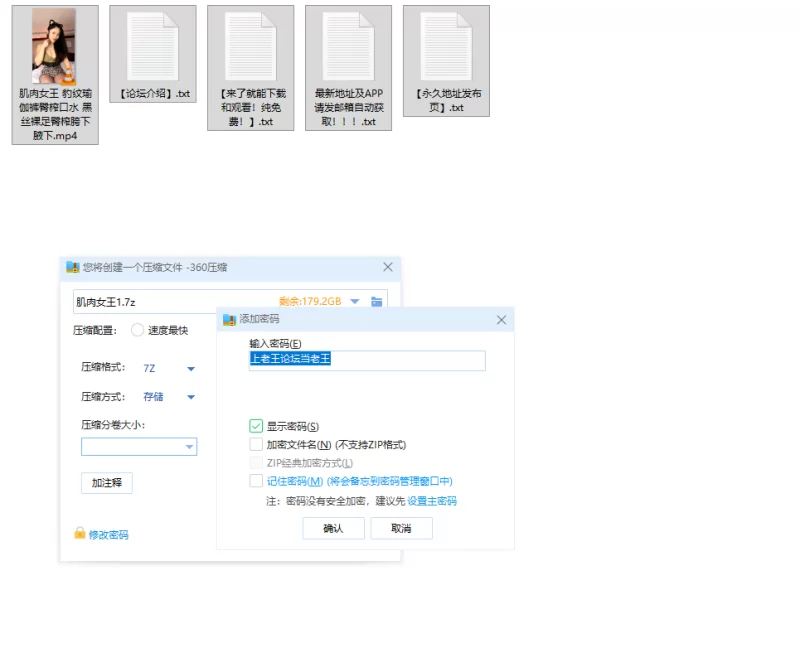Enable the 加密文件名 checkbox
800x653 pixels.
click(256, 444)
